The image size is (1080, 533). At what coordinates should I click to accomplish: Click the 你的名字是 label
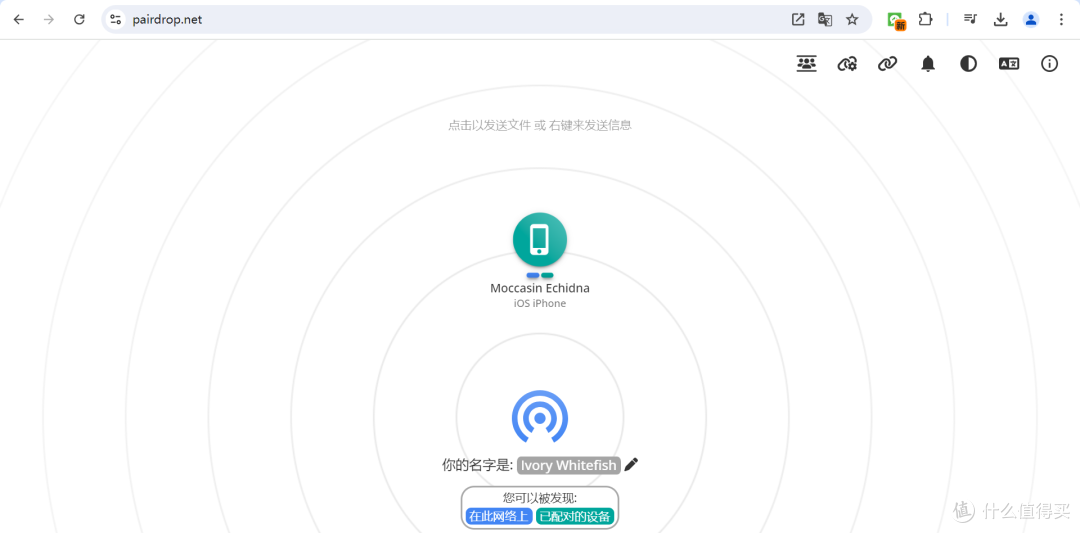(477, 465)
